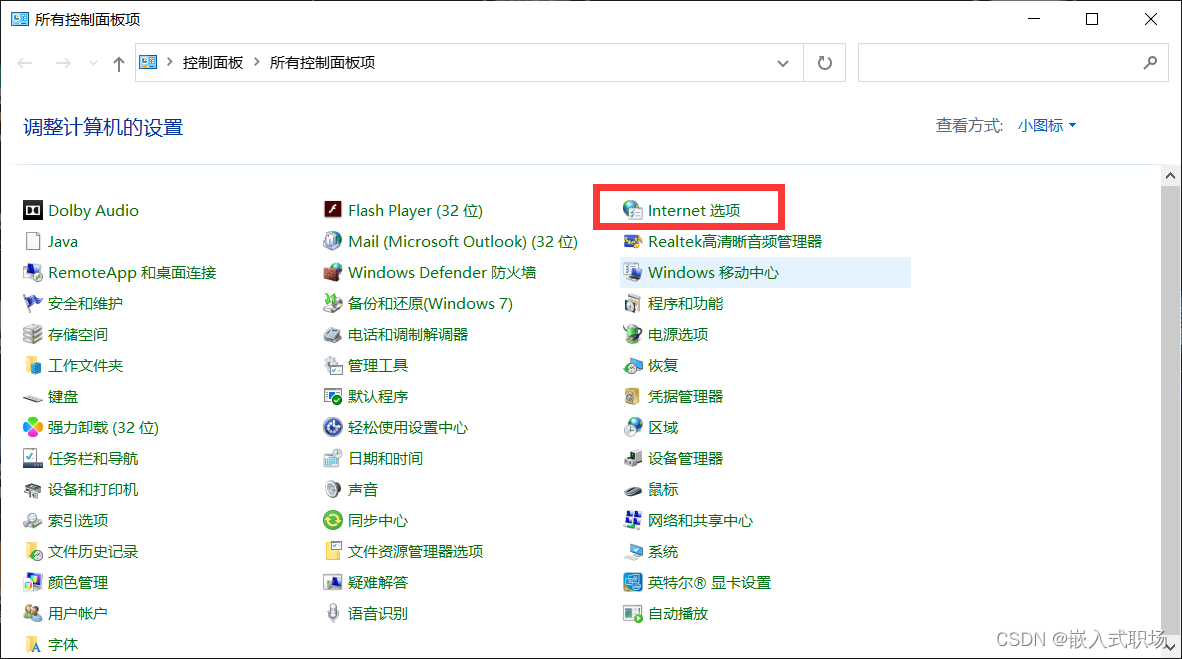The height and width of the screenshot is (659, 1182).
Task: Click the control panel search box
Action: 1013,63
